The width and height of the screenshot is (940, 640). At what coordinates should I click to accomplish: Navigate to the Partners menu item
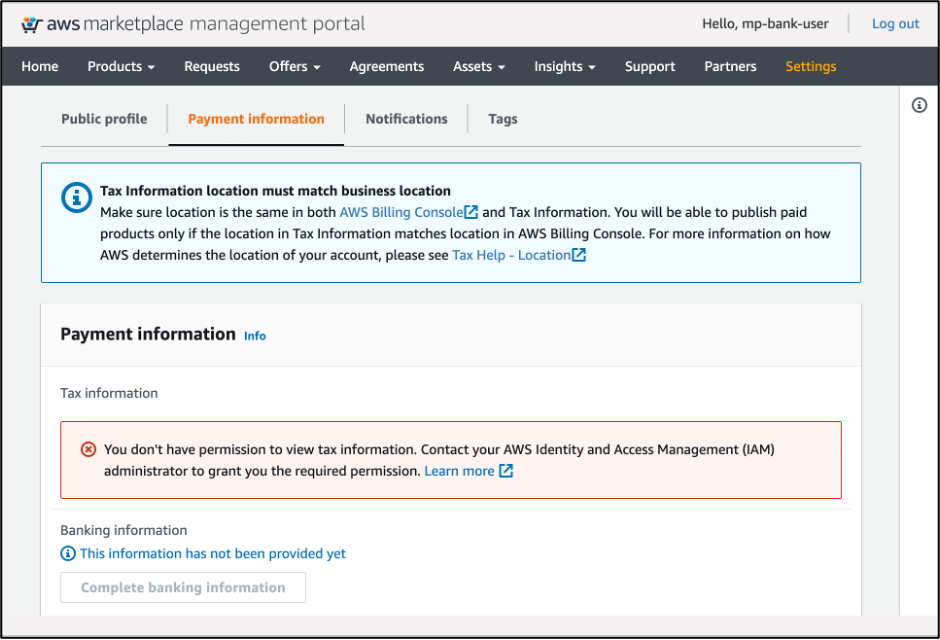coord(730,66)
